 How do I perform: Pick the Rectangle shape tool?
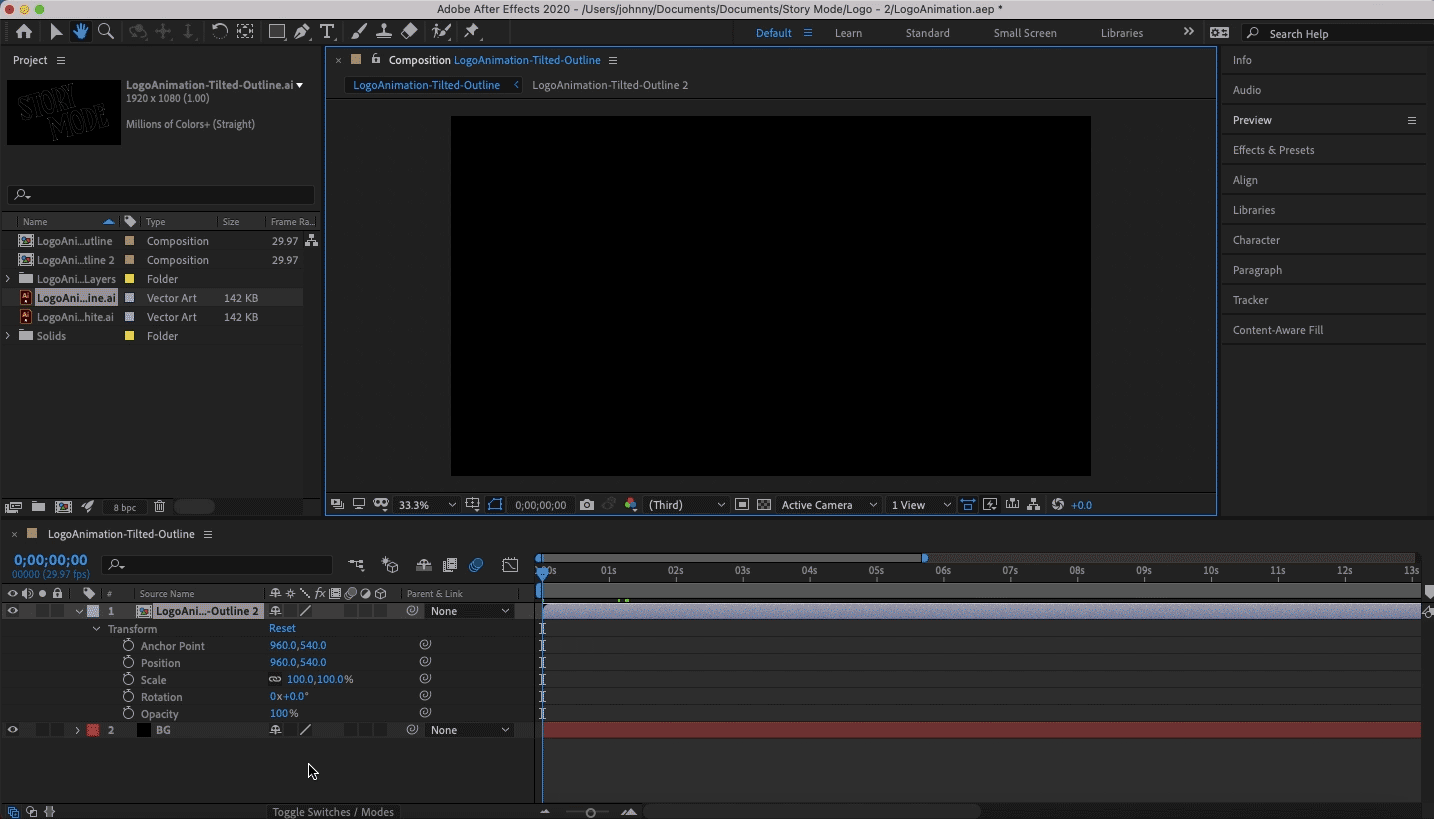tap(277, 32)
